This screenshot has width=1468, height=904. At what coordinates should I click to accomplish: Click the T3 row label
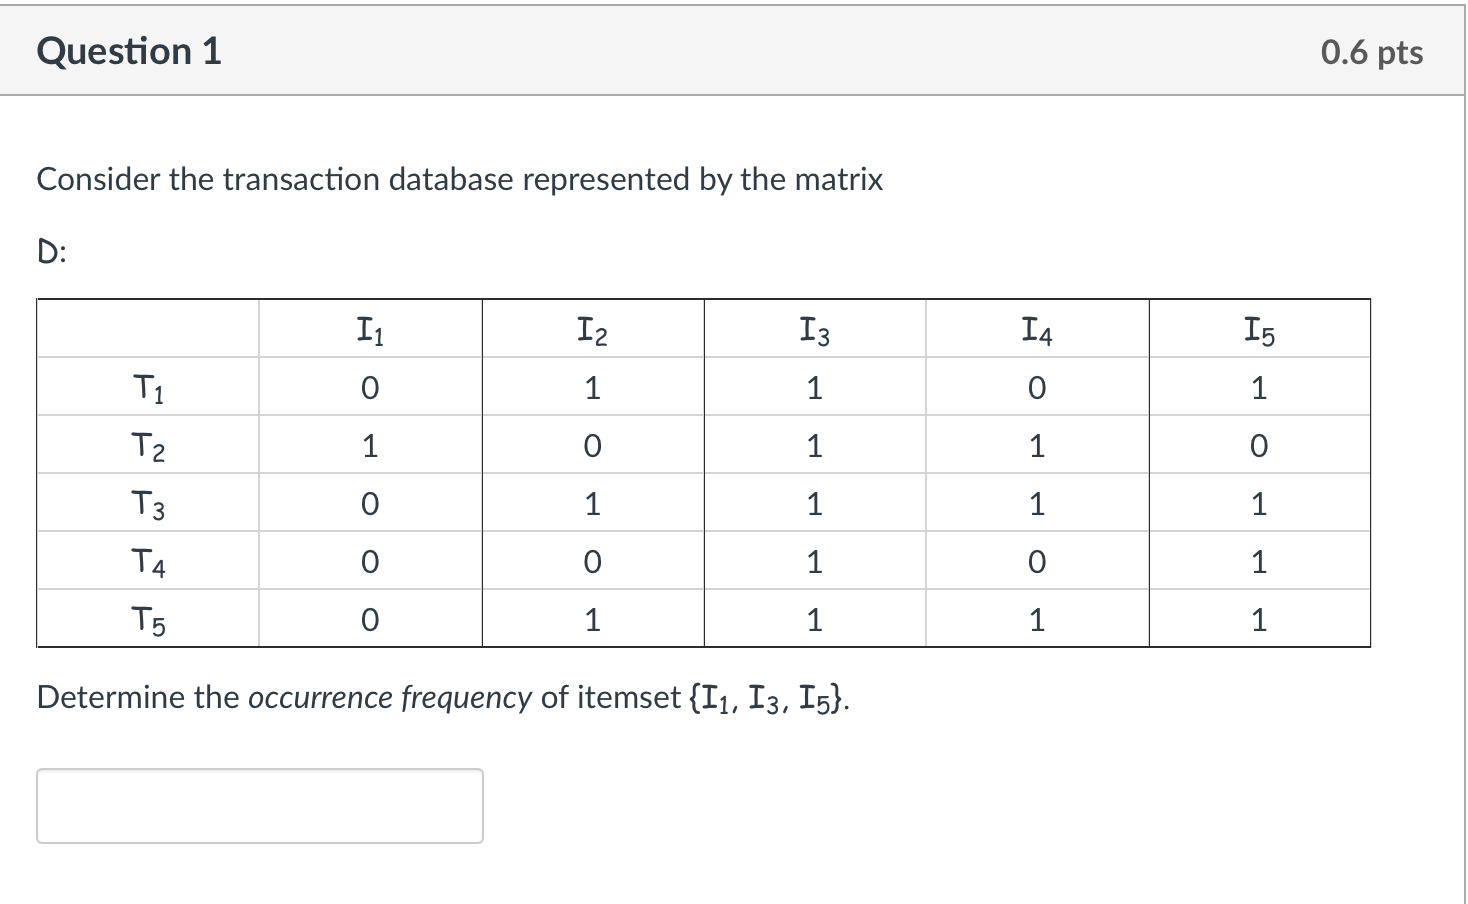[x=148, y=503]
